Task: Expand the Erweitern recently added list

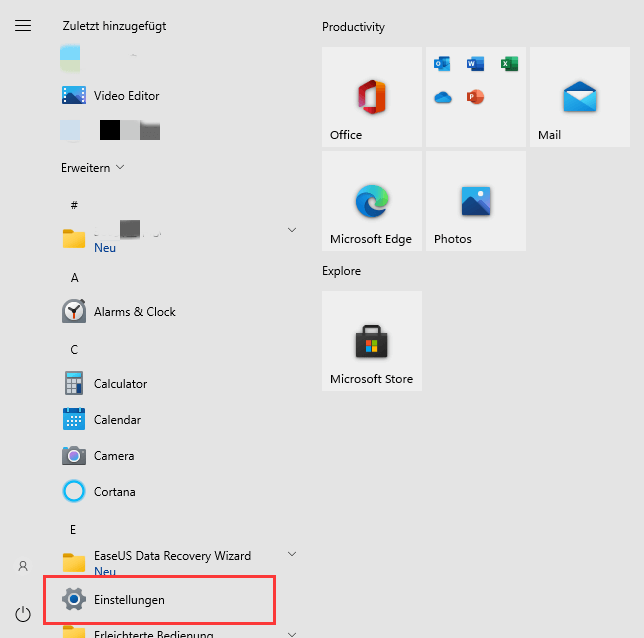Action: [92, 168]
